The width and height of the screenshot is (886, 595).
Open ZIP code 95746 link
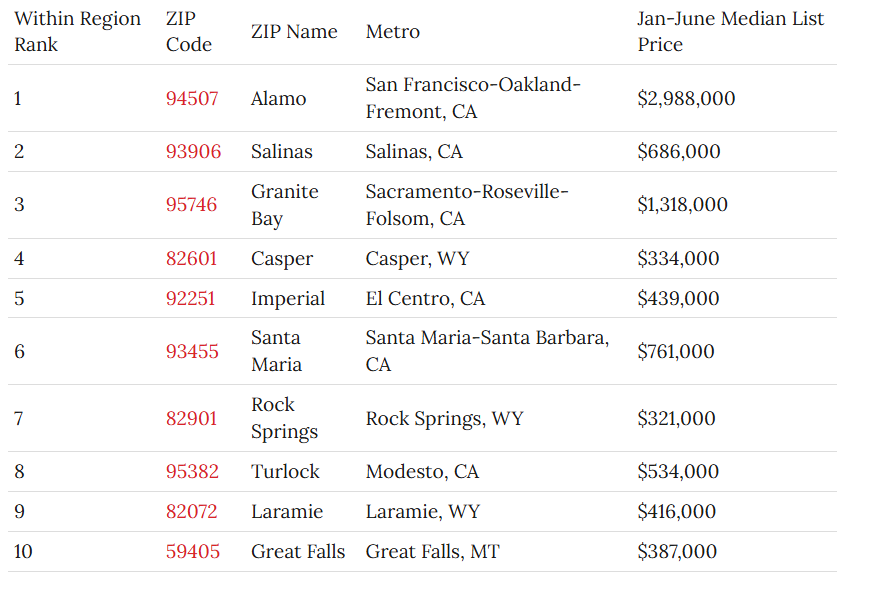pos(191,205)
